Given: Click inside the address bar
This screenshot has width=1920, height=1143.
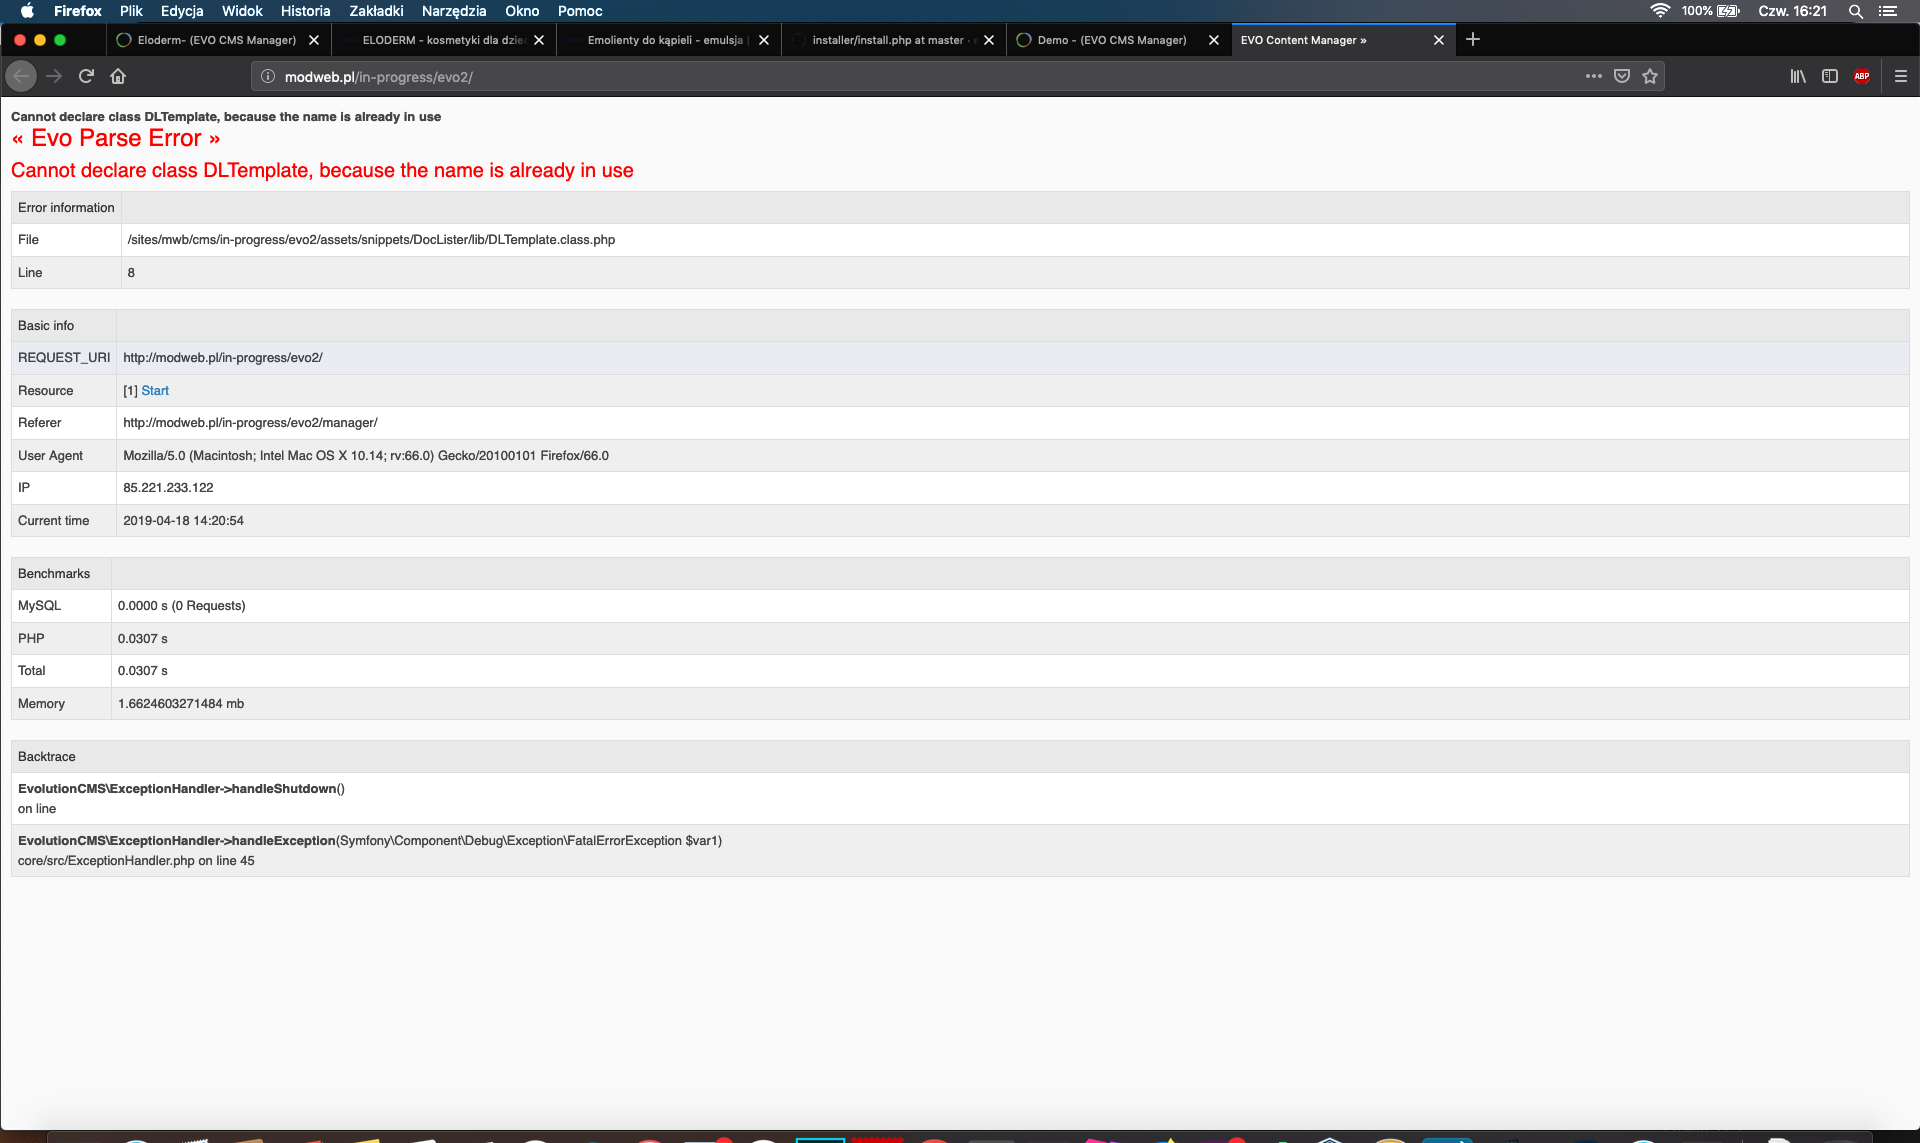Looking at the screenshot, I should (700, 76).
